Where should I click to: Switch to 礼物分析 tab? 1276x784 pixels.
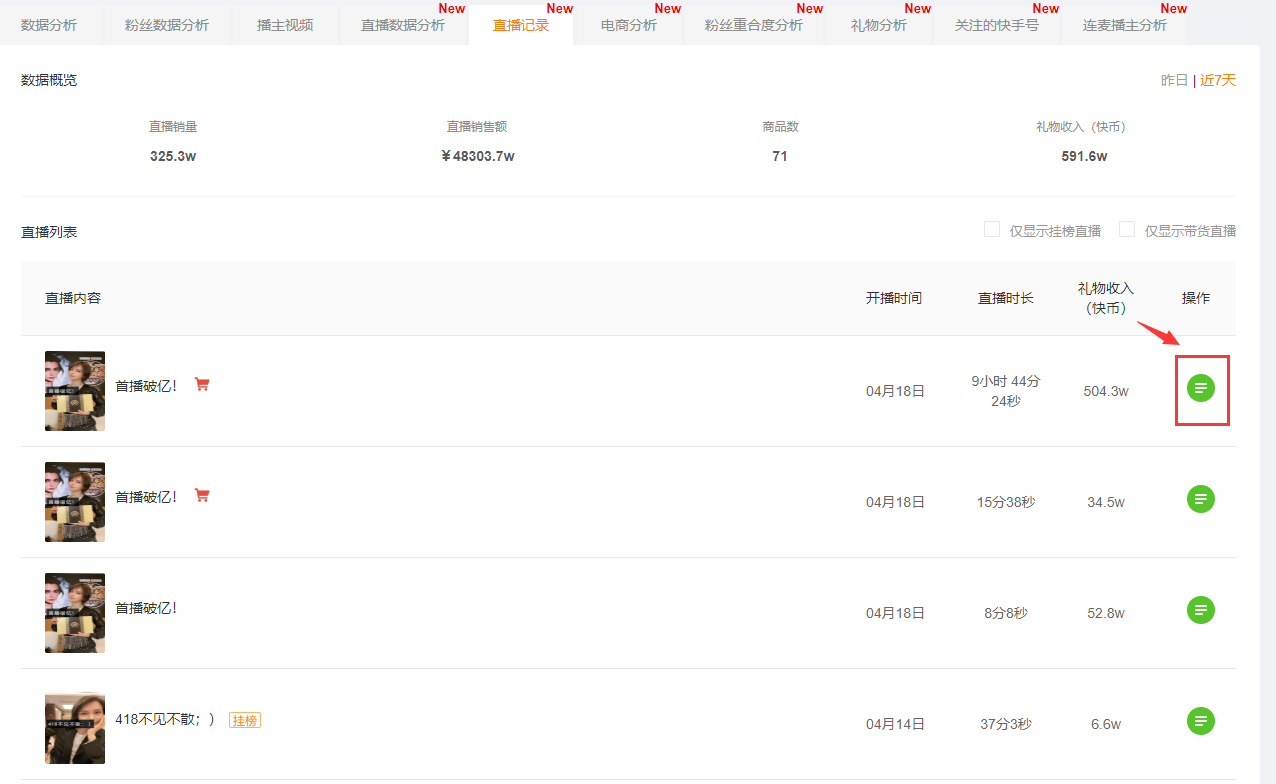coord(879,25)
